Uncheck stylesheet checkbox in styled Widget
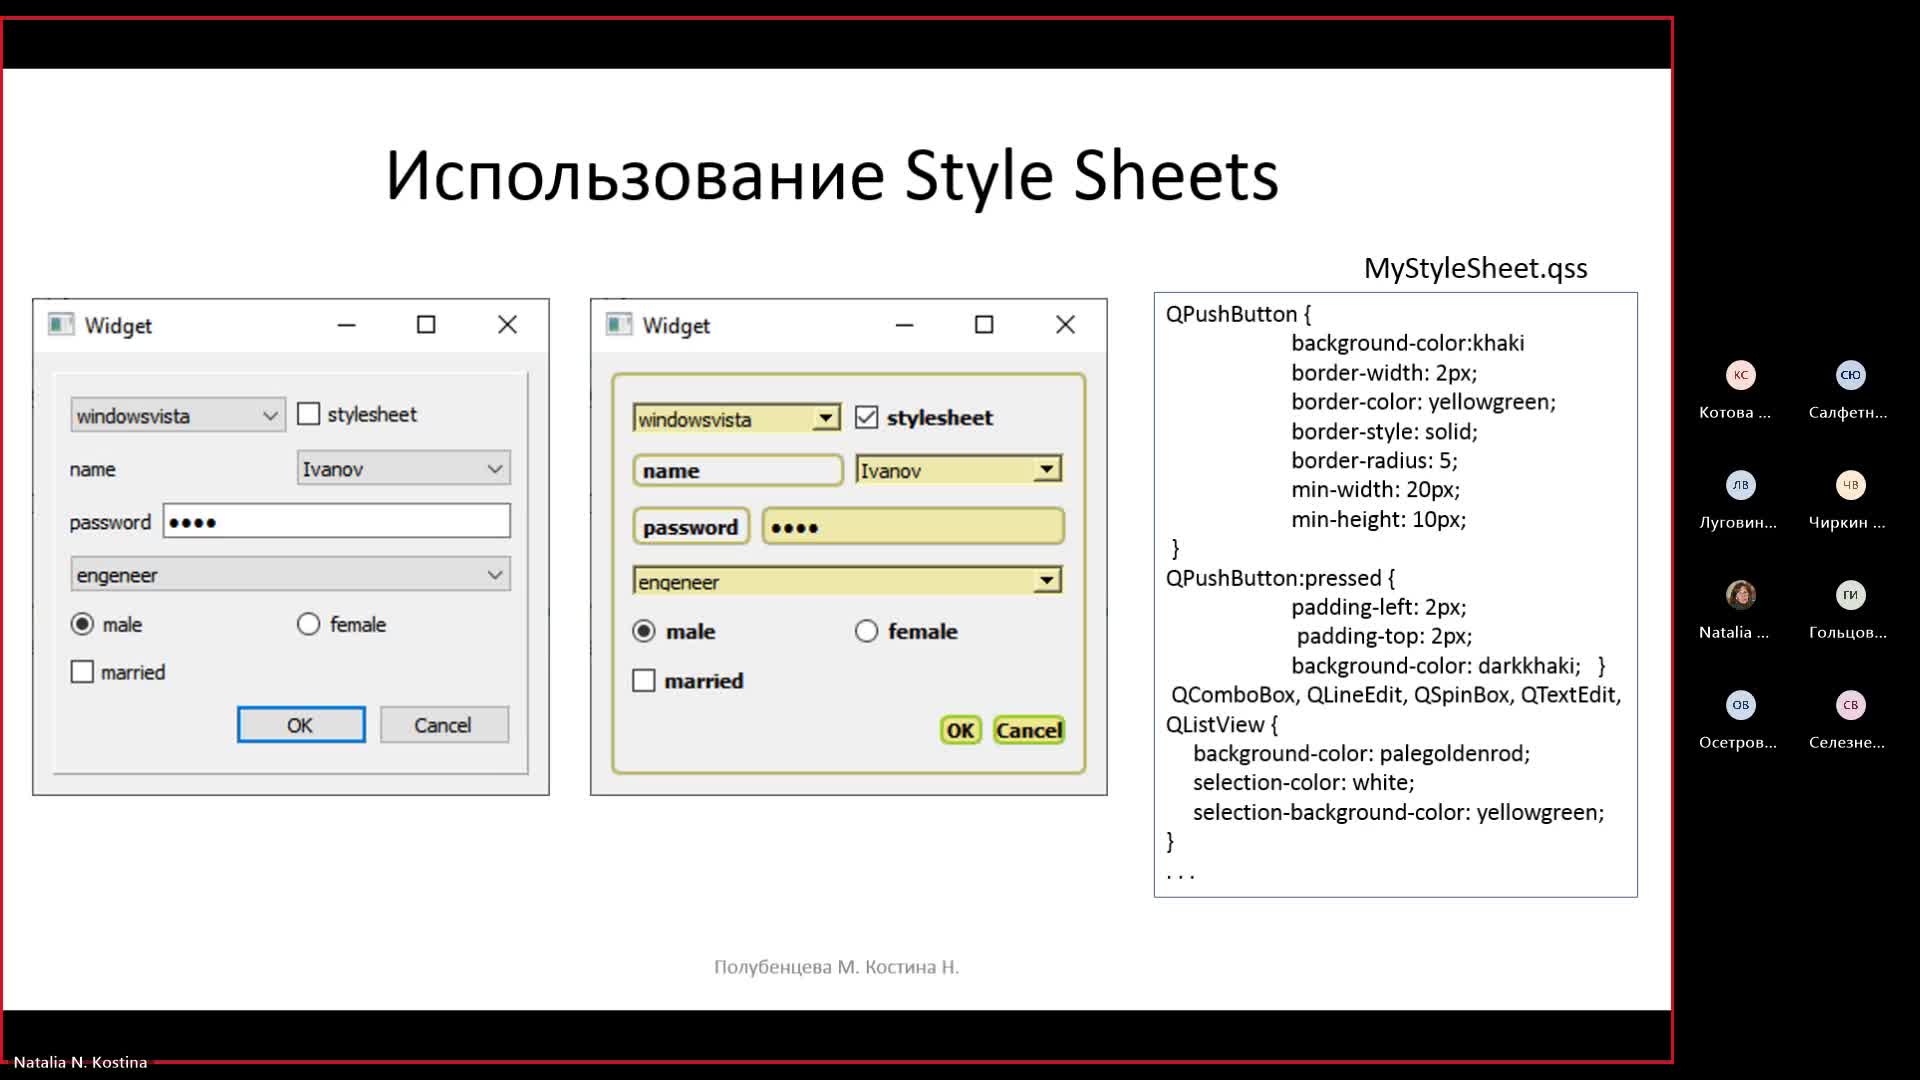 867,417
